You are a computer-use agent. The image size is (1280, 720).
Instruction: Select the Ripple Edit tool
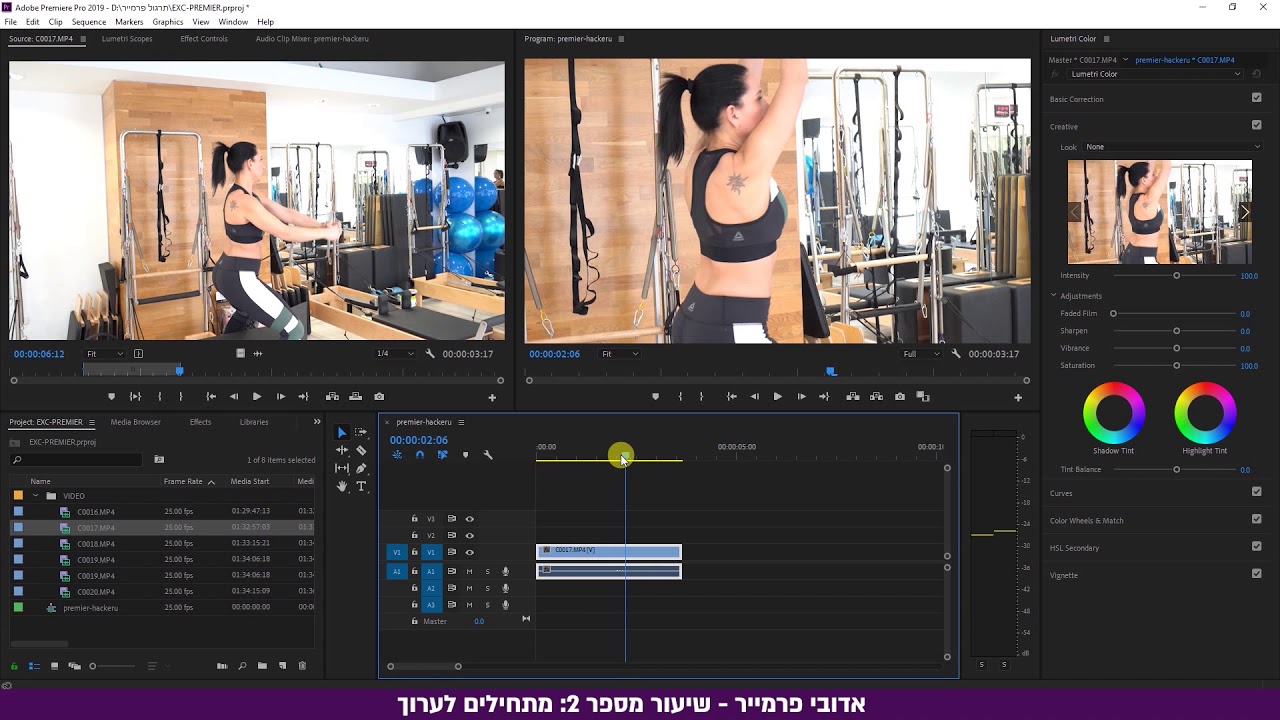click(342, 450)
